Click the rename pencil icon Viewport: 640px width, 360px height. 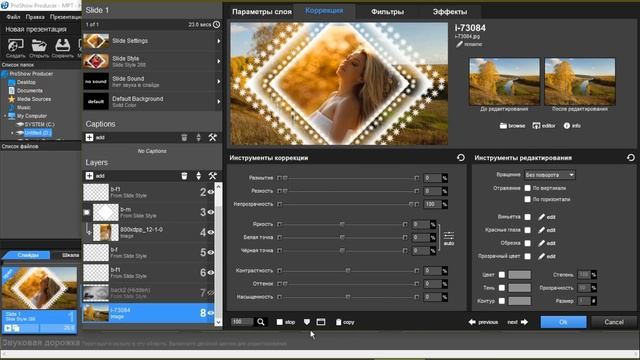tap(459, 44)
